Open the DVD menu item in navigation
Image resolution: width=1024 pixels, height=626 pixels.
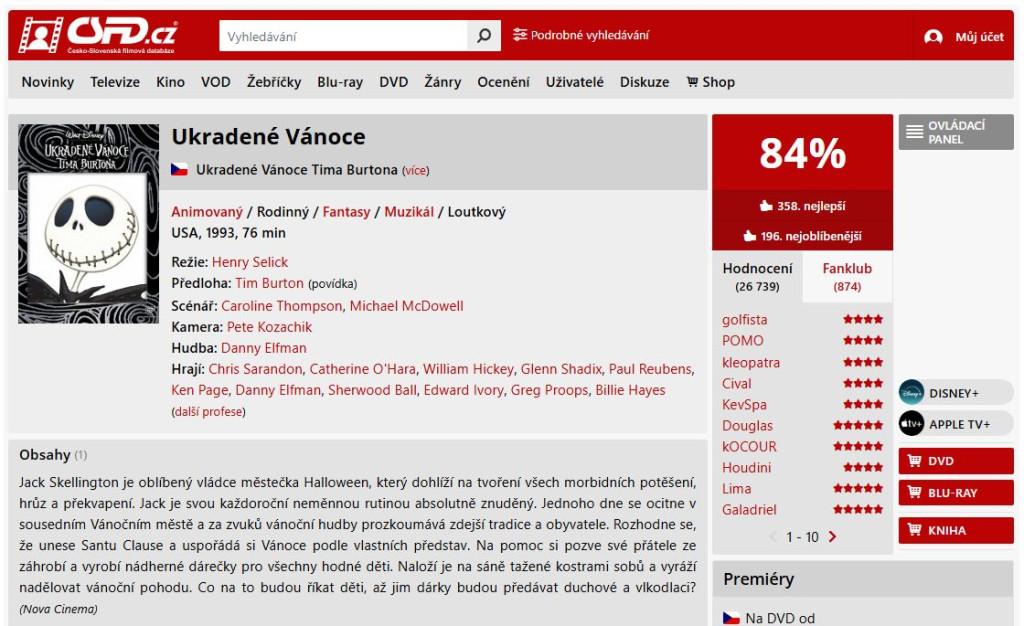394,82
